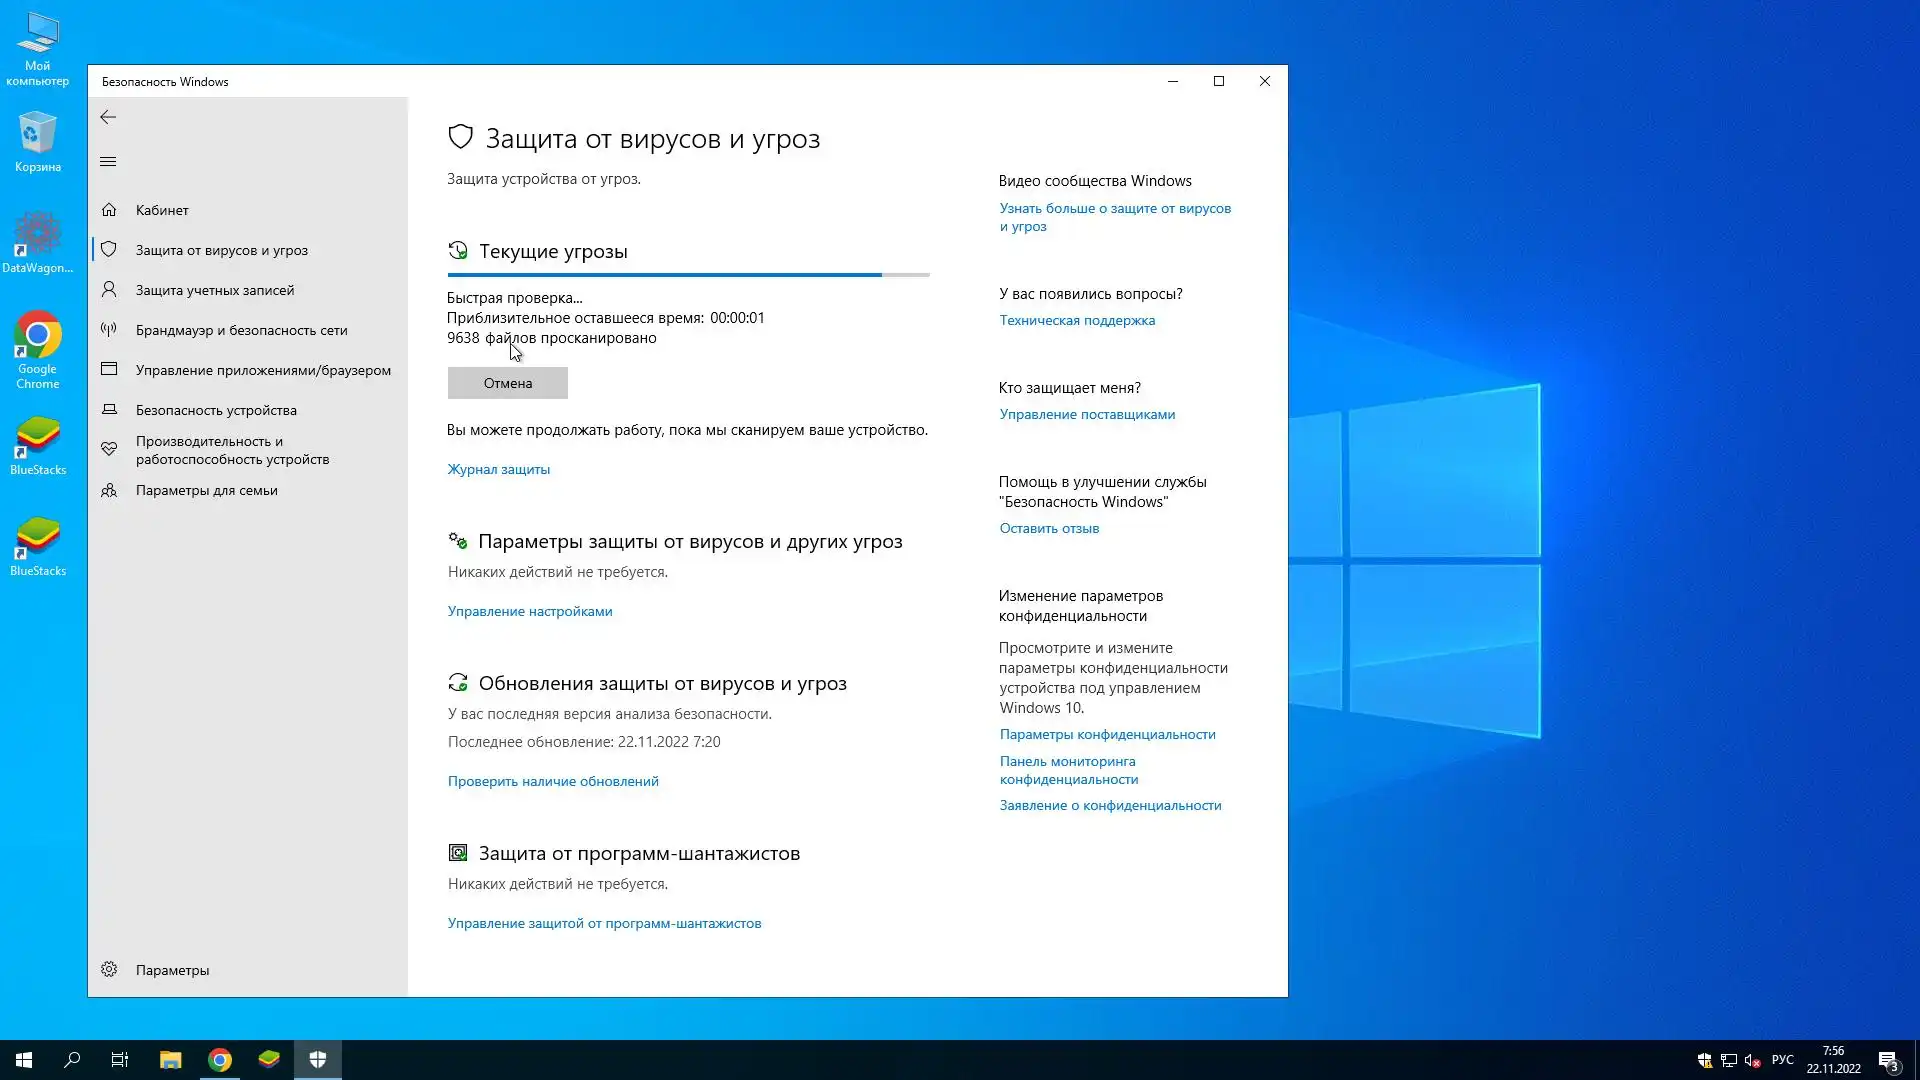Click Управление настройками link

click(x=529, y=611)
